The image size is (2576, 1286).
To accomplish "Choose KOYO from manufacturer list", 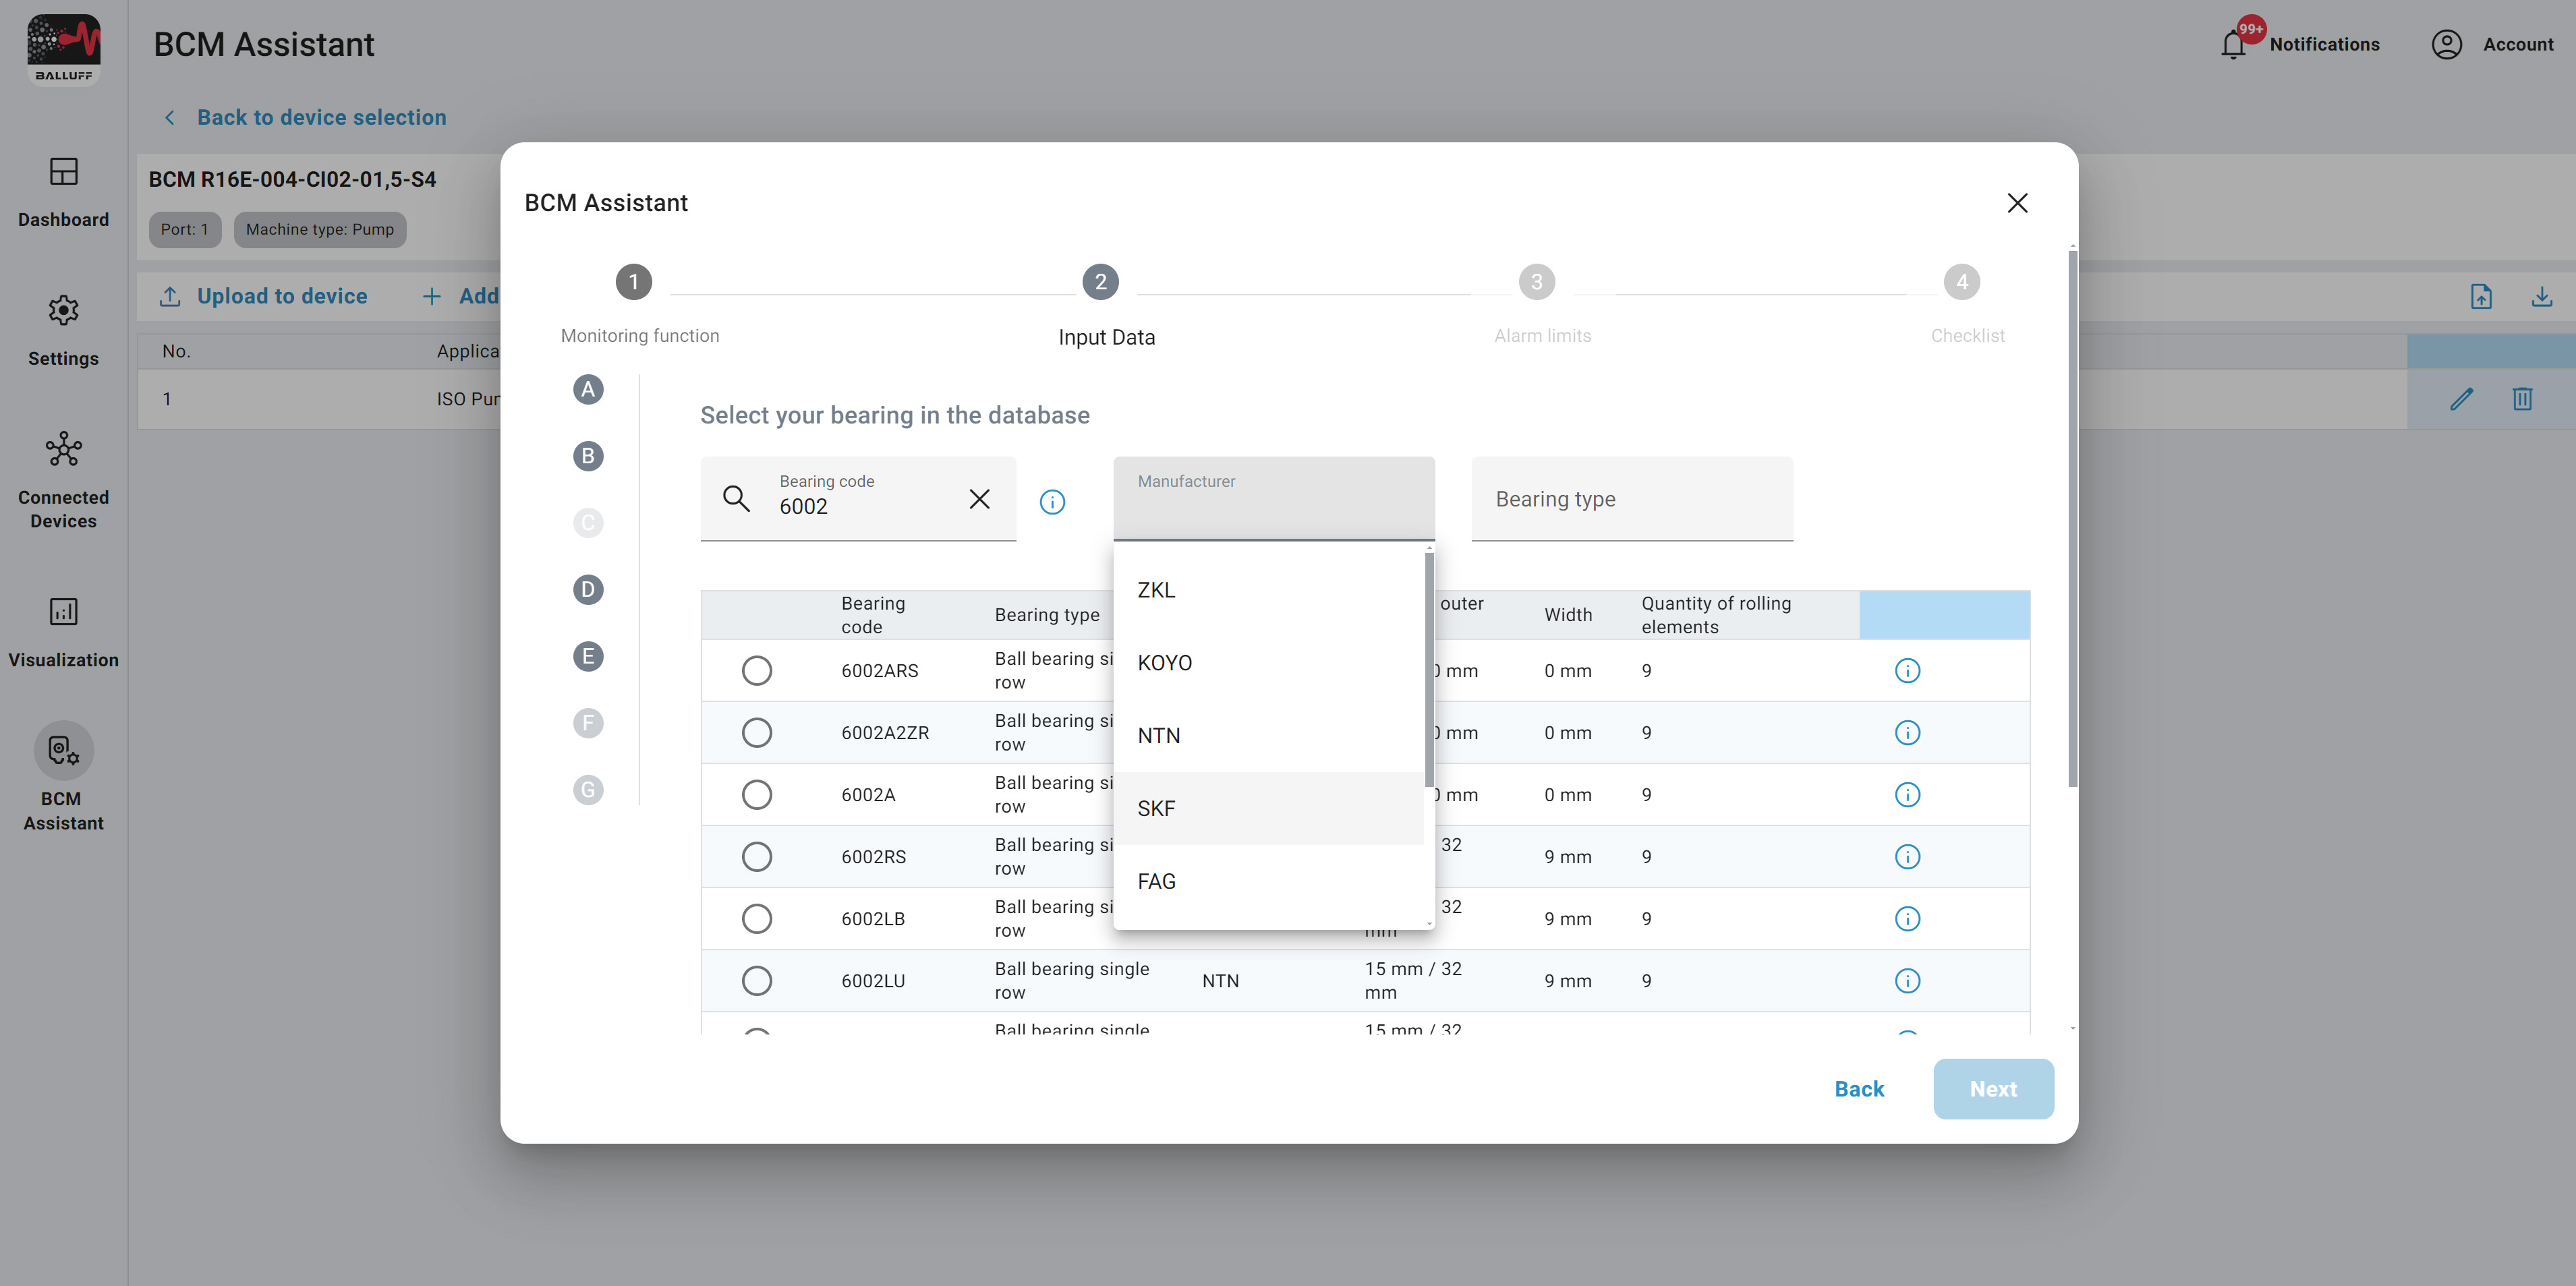I will pyautogui.click(x=1164, y=663).
